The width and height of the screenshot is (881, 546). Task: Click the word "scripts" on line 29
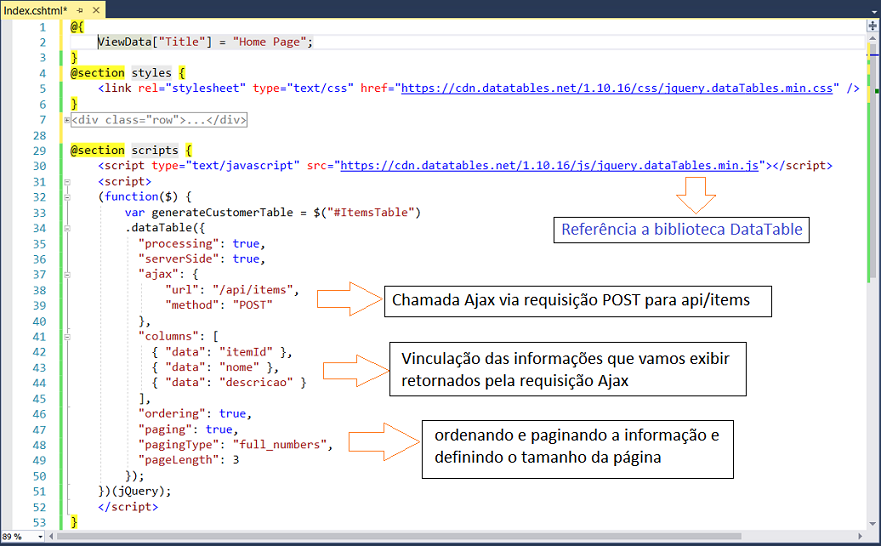(x=155, y=150)
